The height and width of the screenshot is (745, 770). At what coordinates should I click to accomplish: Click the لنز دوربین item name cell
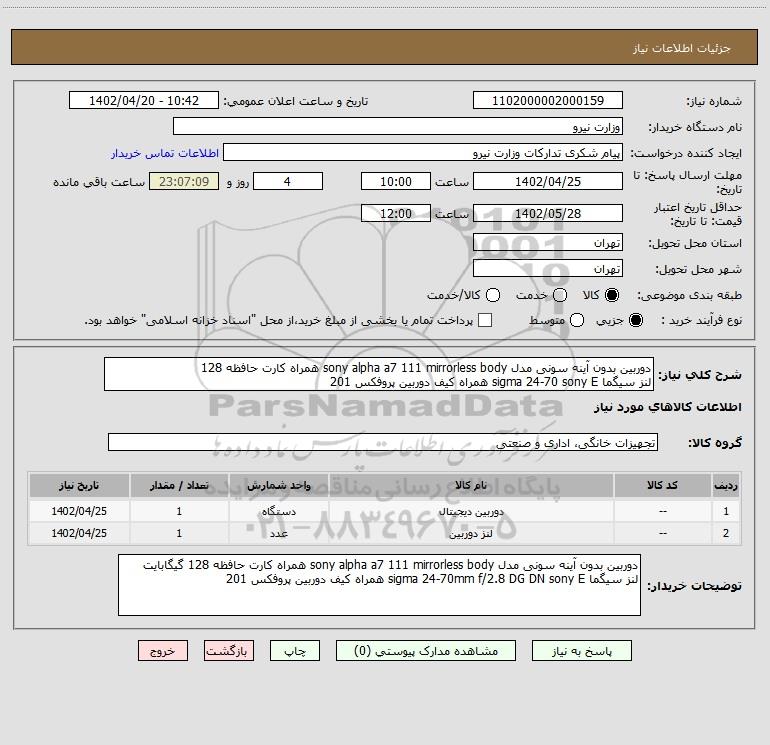tap(470, 533)
